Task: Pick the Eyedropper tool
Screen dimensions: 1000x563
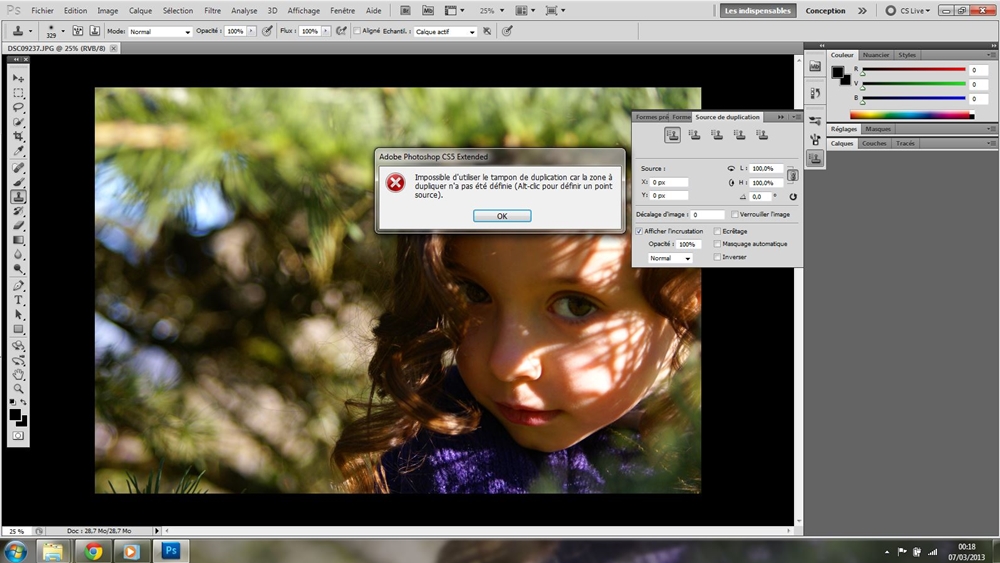Action: 18,150
